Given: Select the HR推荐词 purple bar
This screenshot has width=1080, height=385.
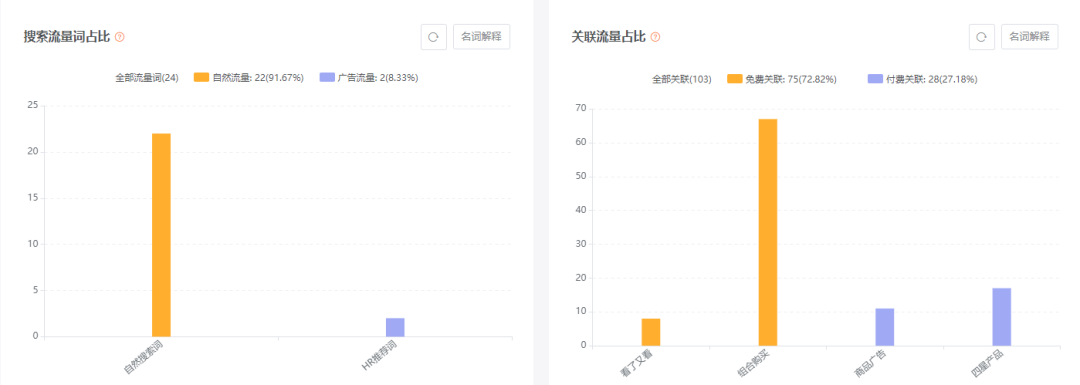Looking at the screenshot, I should tap(395, 327).
